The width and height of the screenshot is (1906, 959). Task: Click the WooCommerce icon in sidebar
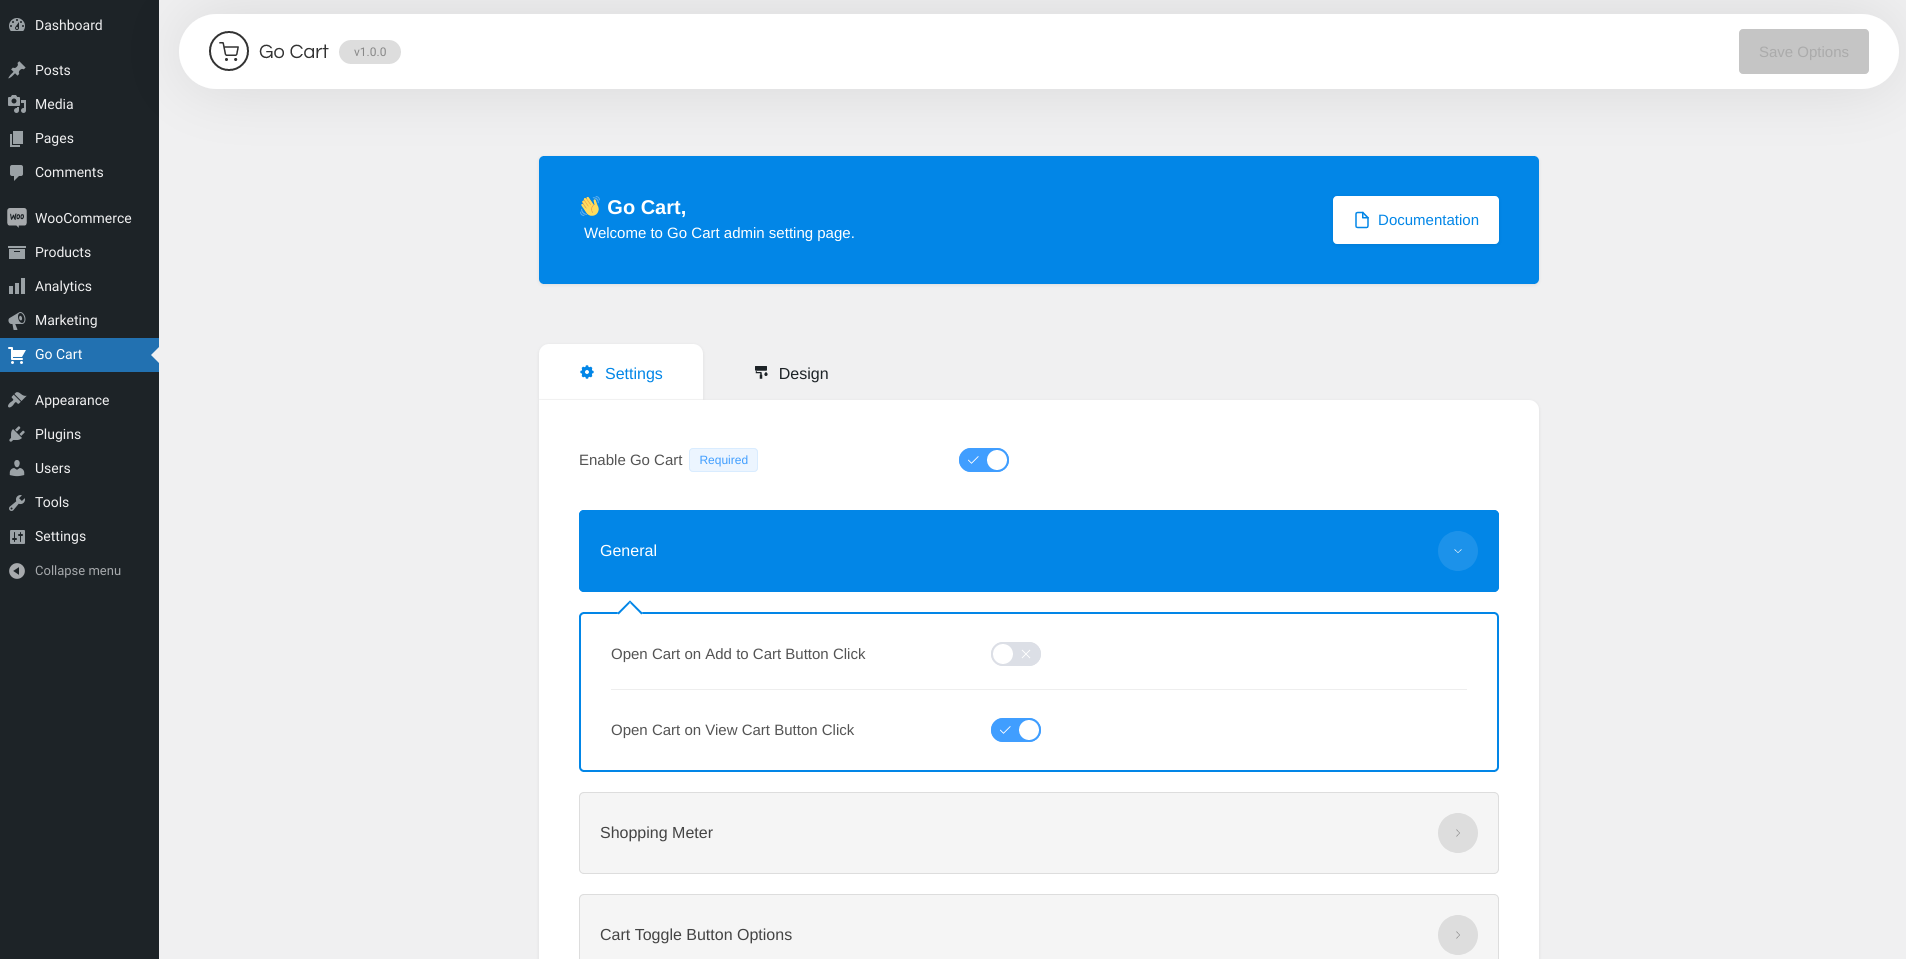17,218
